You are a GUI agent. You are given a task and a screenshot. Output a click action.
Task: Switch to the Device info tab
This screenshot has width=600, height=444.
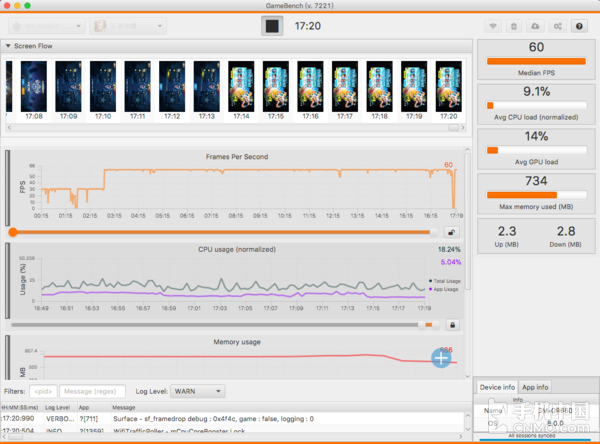tap(497, 386)
